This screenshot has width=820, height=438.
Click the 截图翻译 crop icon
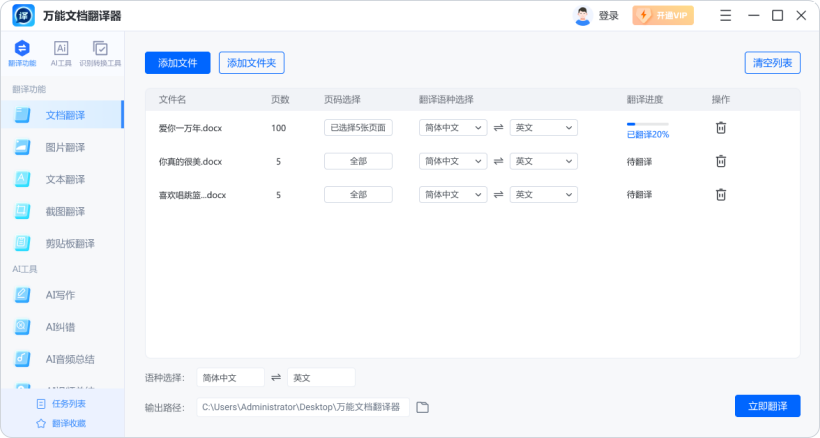tap(22, 211)
